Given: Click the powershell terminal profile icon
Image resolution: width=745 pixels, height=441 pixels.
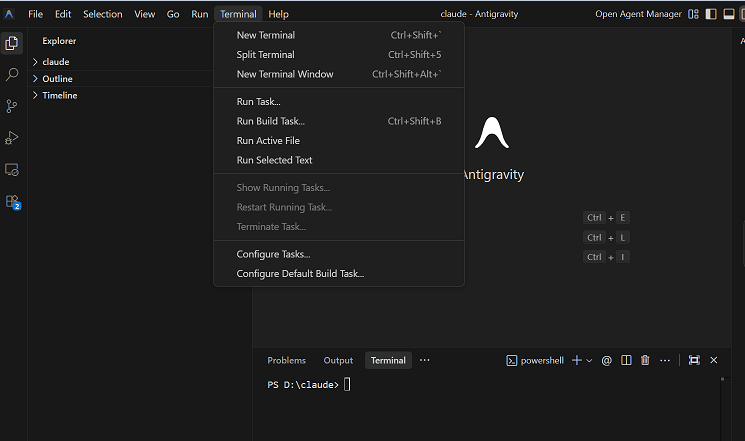Looking at the screenshot, I should click(x=511, y=361).
